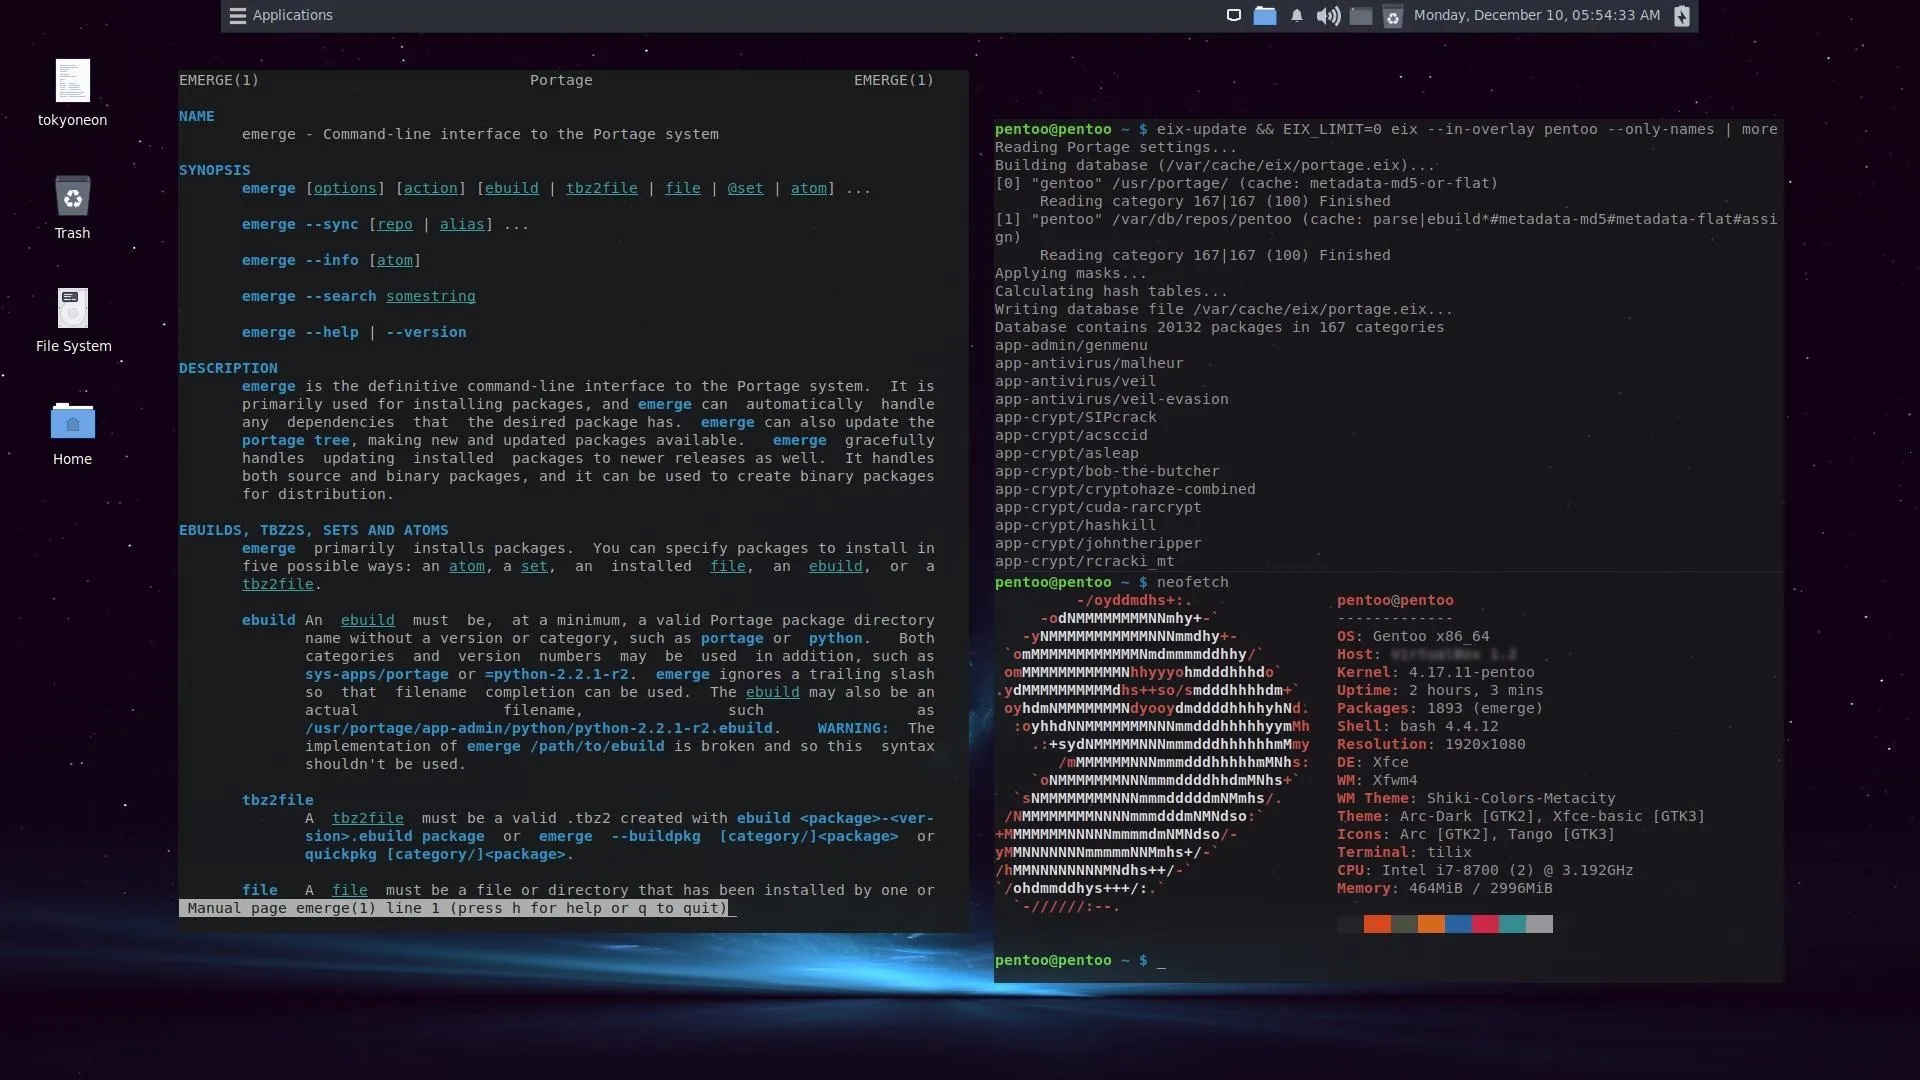1920x1080 pixels.
Task: Click the 'EBUILDS, TBZ2S, SETS AND ATOMS' heading
Action: click(x=314, y=531)
